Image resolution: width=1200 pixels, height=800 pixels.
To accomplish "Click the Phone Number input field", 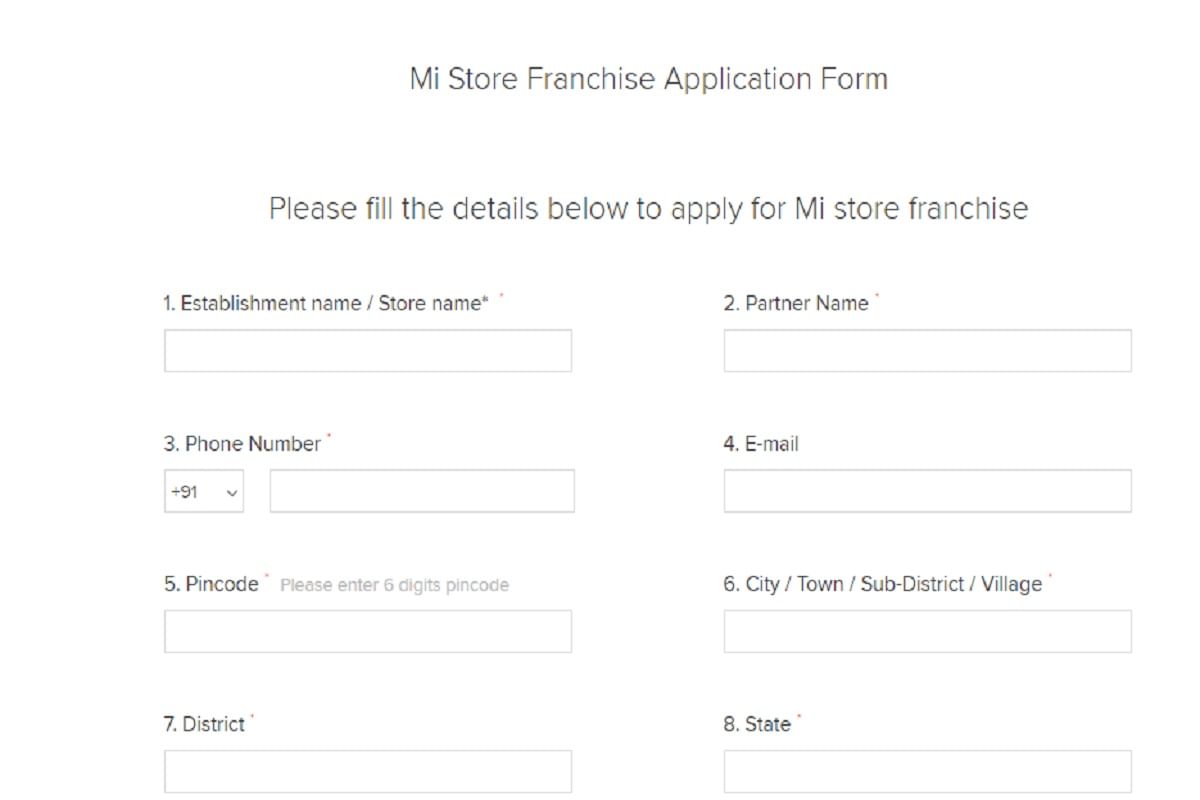I will pyautogui.click(x=422, y=490).
